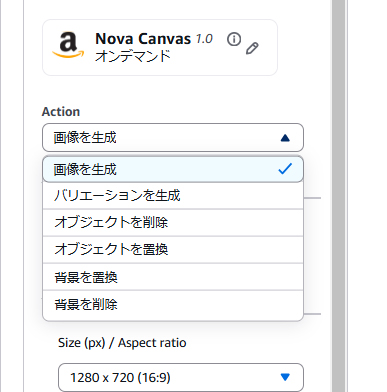Collapse the Action dropdown using its up arrow
The image size is (387, 392).
[285, 138]
